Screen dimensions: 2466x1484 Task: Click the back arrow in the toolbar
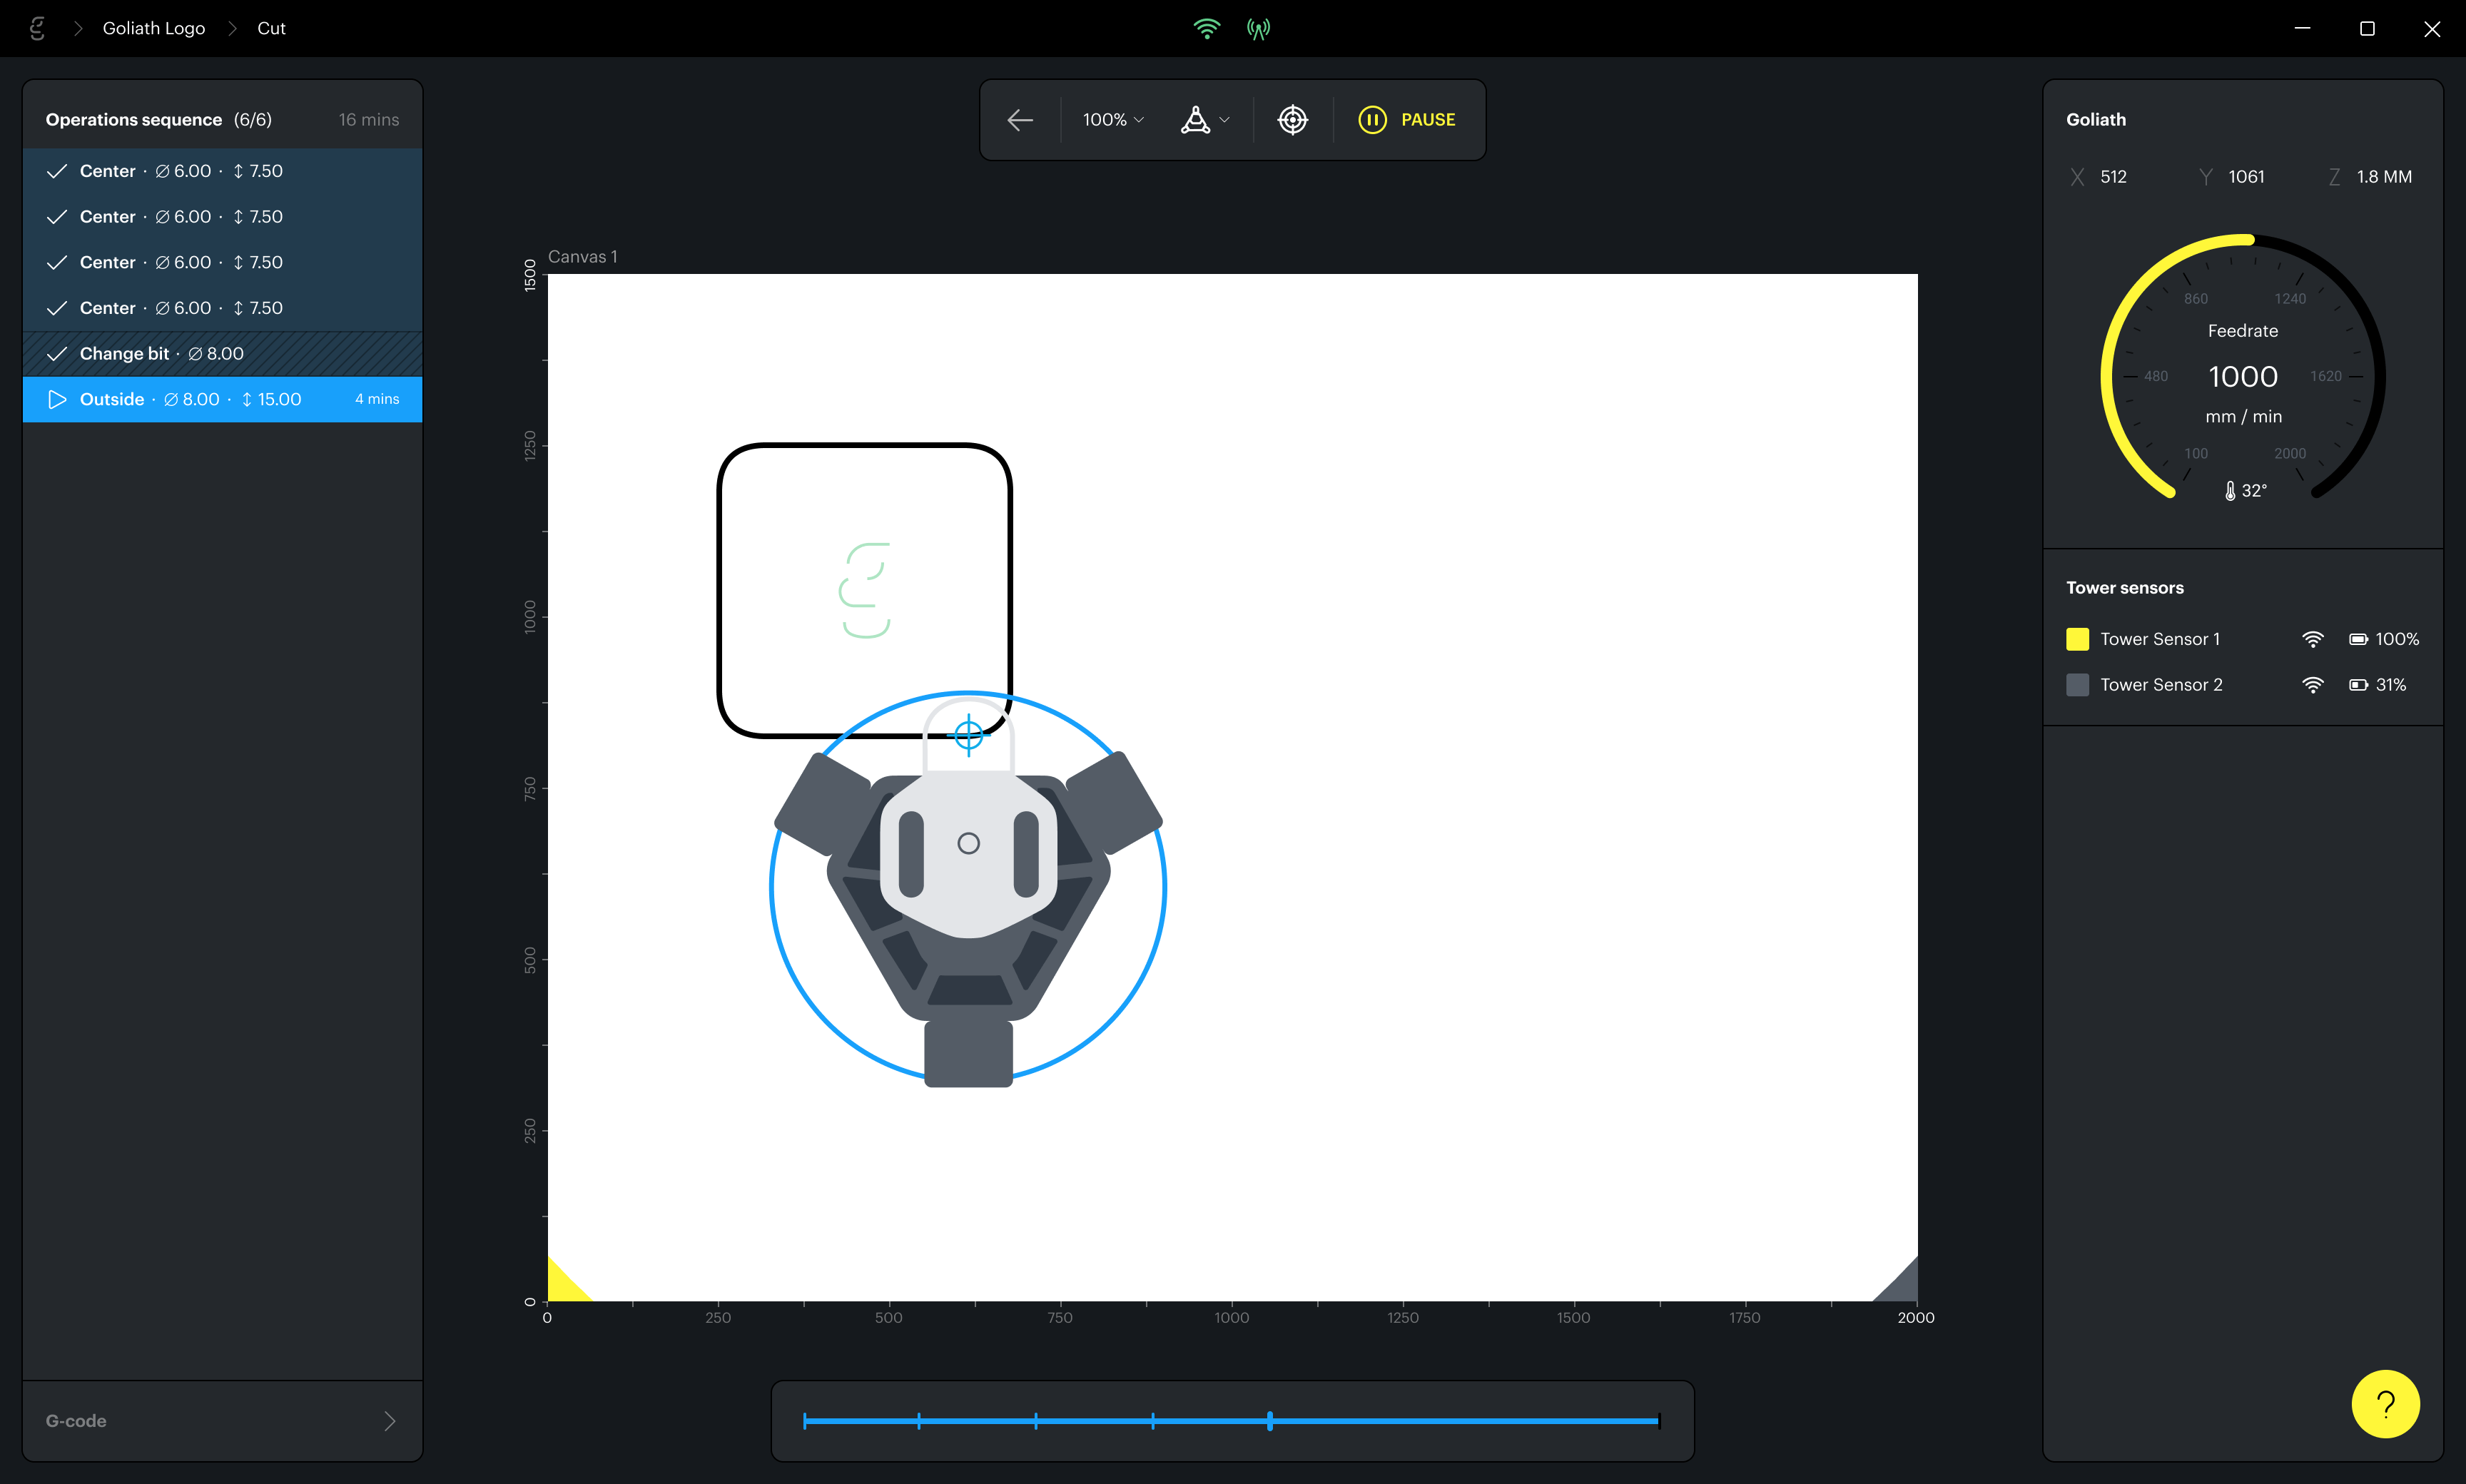[x=1019, y=120]
